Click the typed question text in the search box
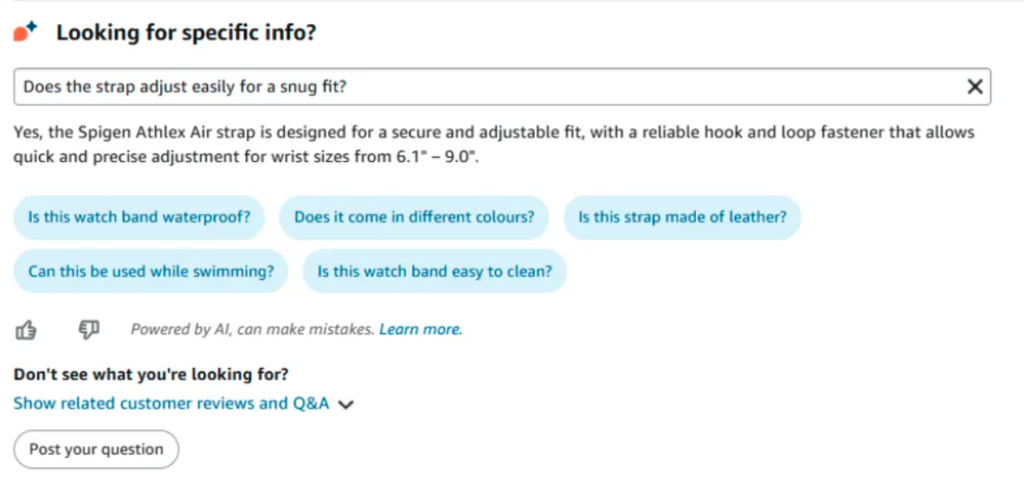The image size is (1024, 478). [185, 87]
